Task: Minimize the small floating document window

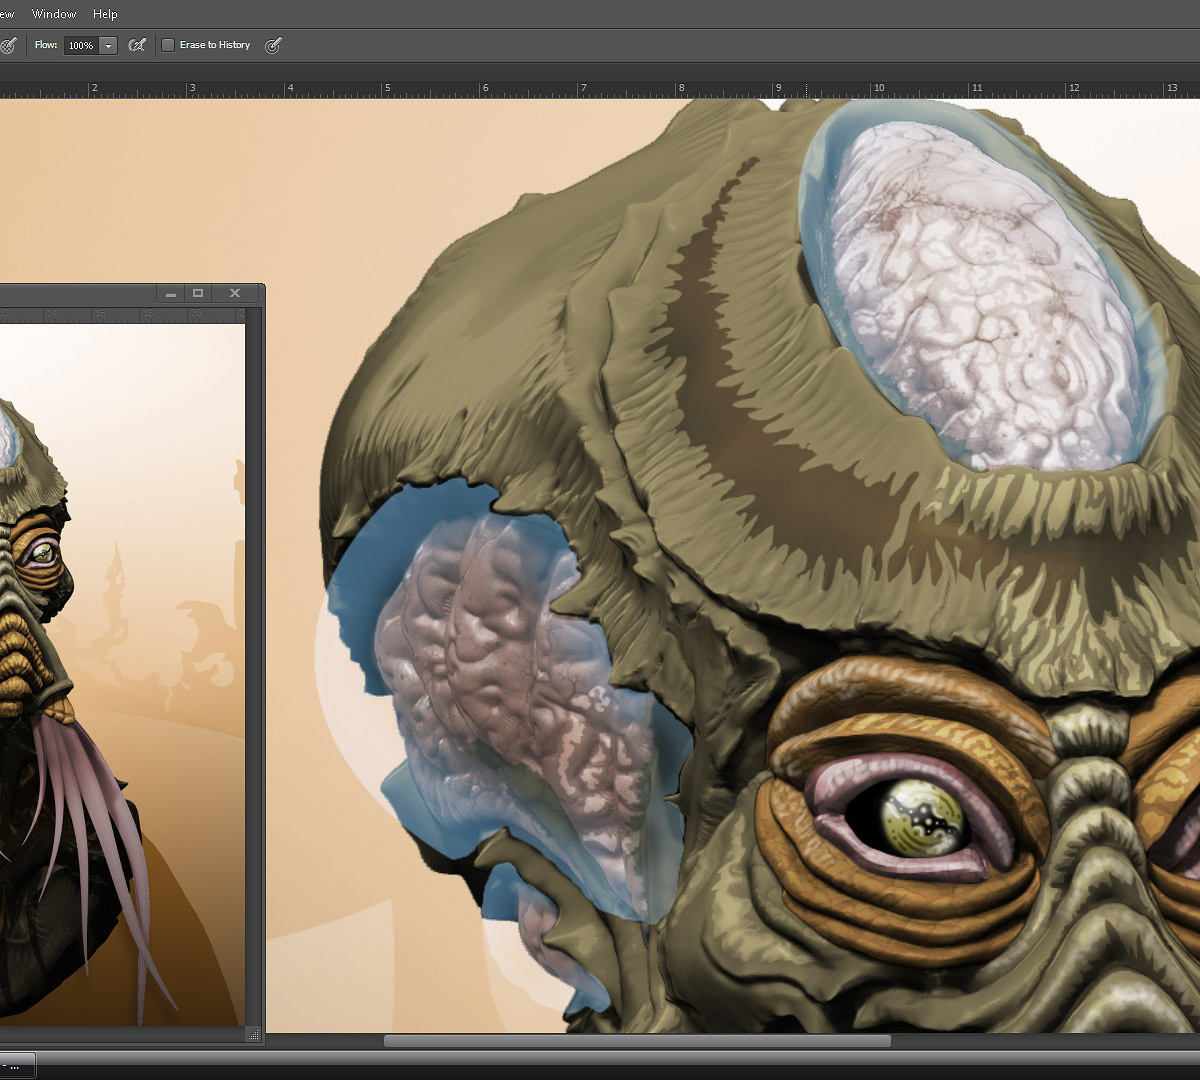Action: [171, 293]
